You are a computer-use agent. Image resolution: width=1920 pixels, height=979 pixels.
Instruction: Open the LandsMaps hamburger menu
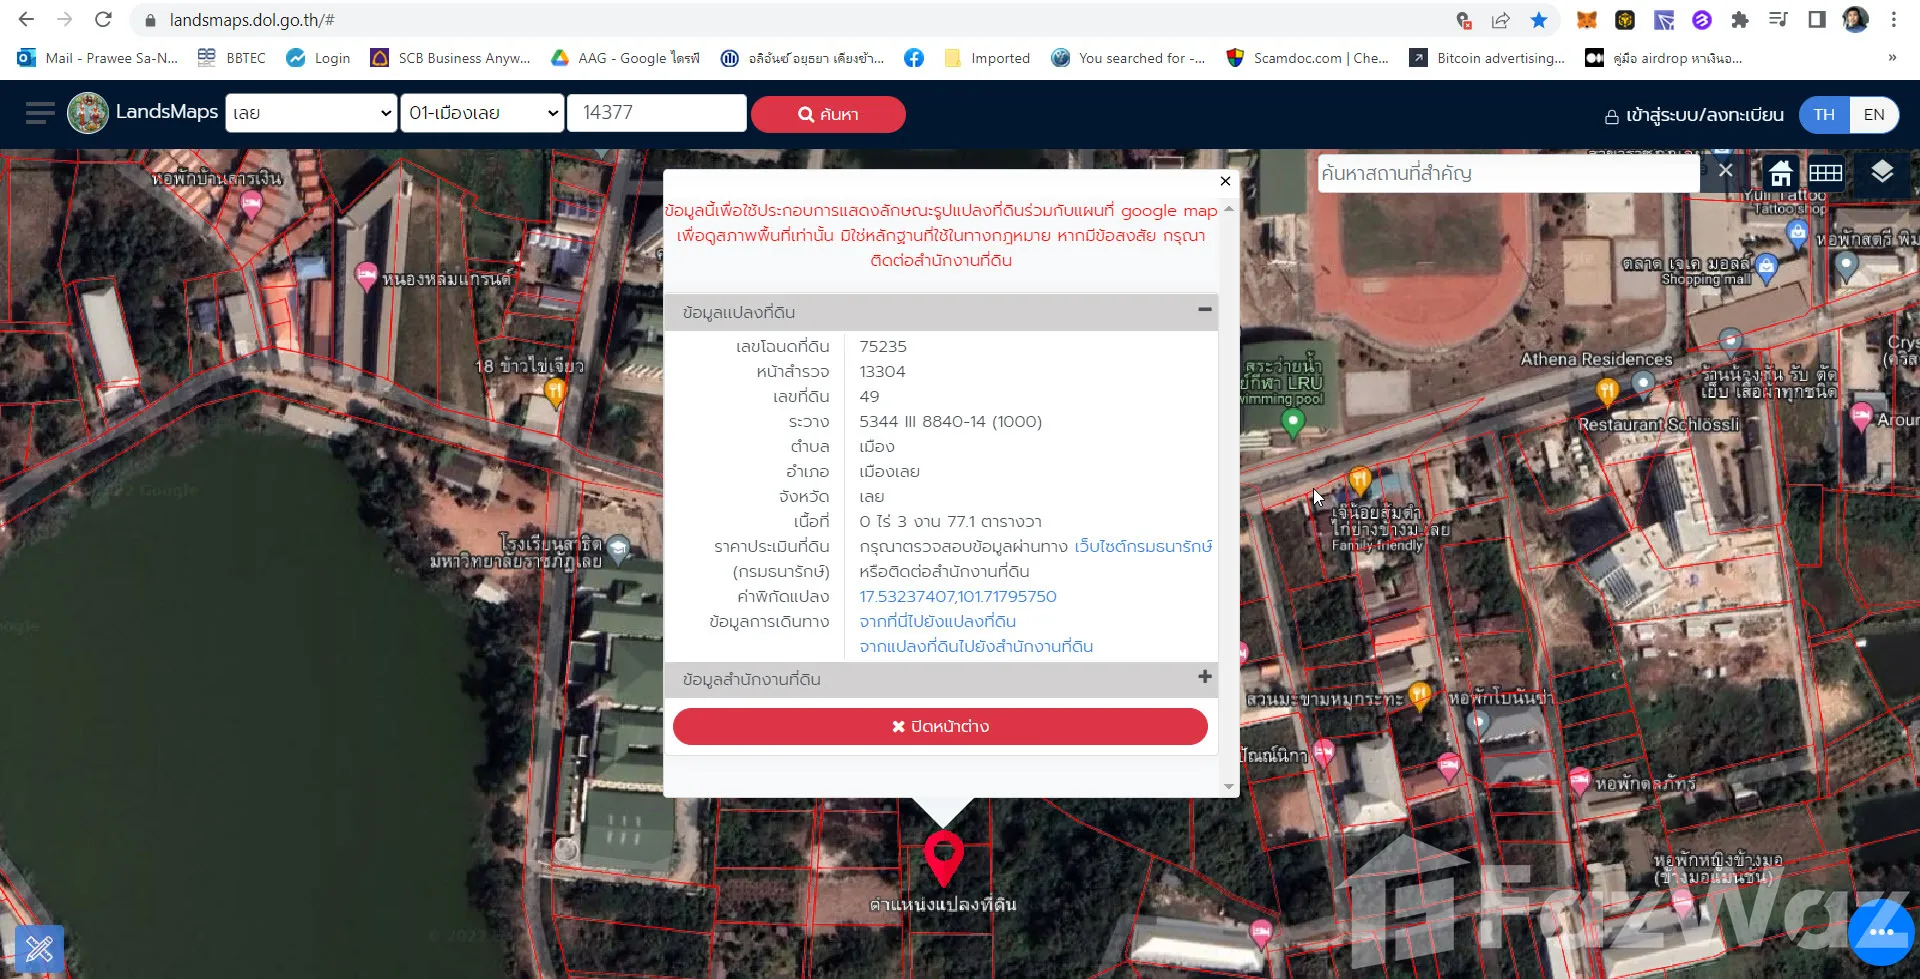(x=40, y=113)
